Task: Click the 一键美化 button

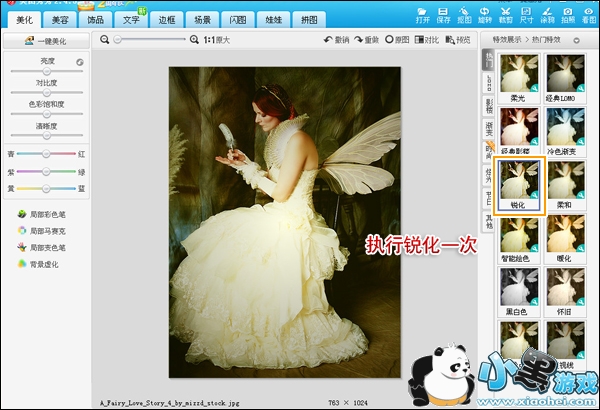Action: coord(46,41)
